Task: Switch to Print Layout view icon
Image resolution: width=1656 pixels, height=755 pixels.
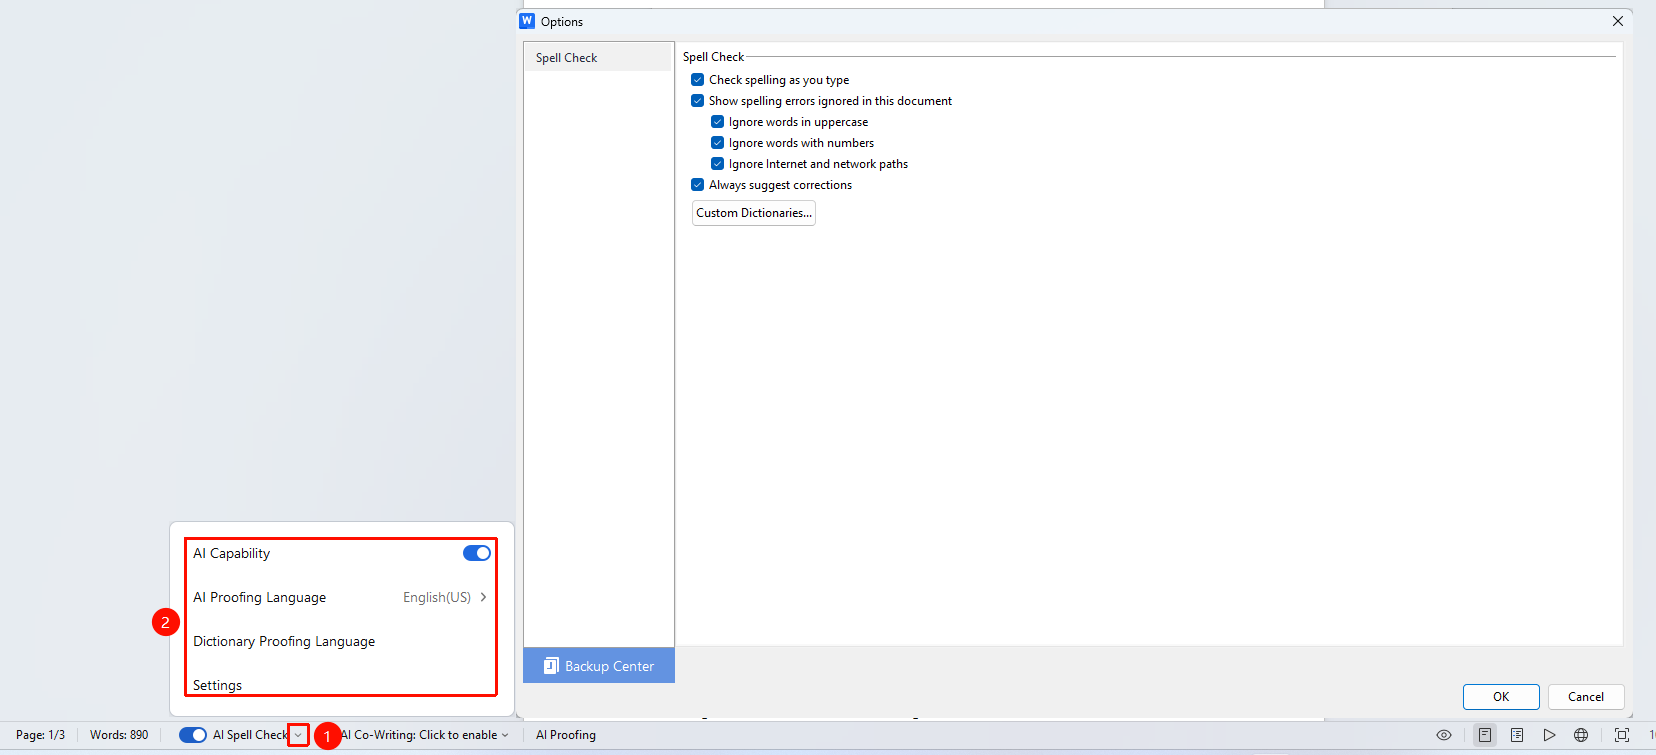Action: point(1485,735)
